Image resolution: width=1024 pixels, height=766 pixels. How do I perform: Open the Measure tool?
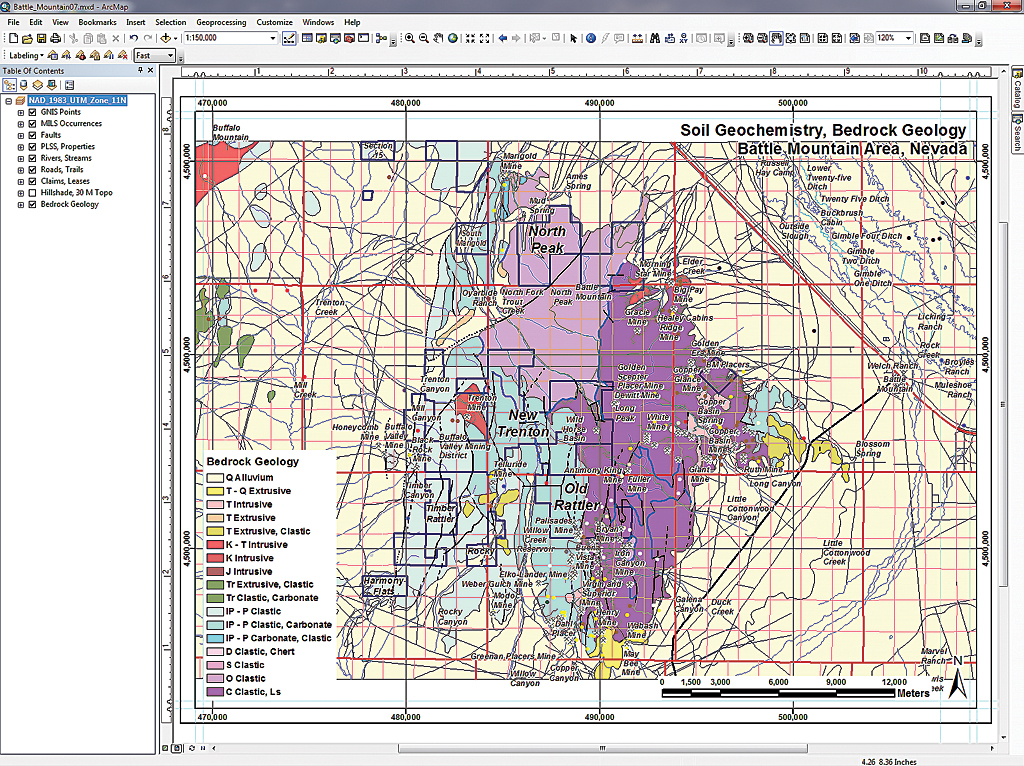pyautogui.click(x=637, y=39)
